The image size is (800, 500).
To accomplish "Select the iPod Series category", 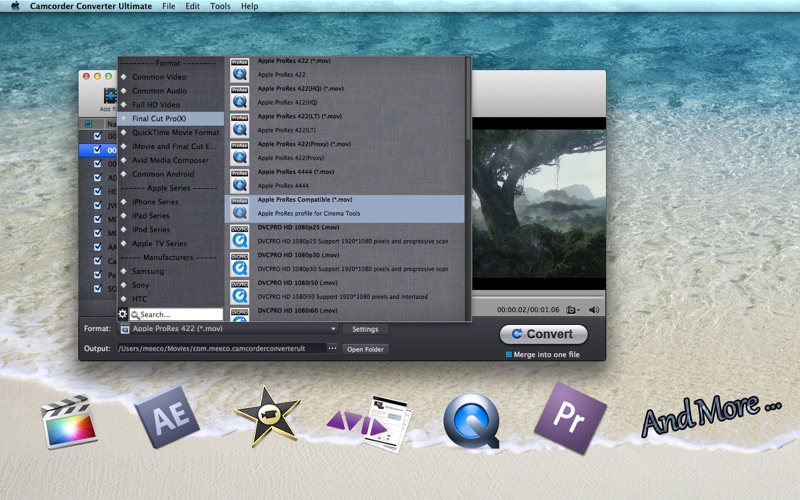I will [x=170, y=230].
